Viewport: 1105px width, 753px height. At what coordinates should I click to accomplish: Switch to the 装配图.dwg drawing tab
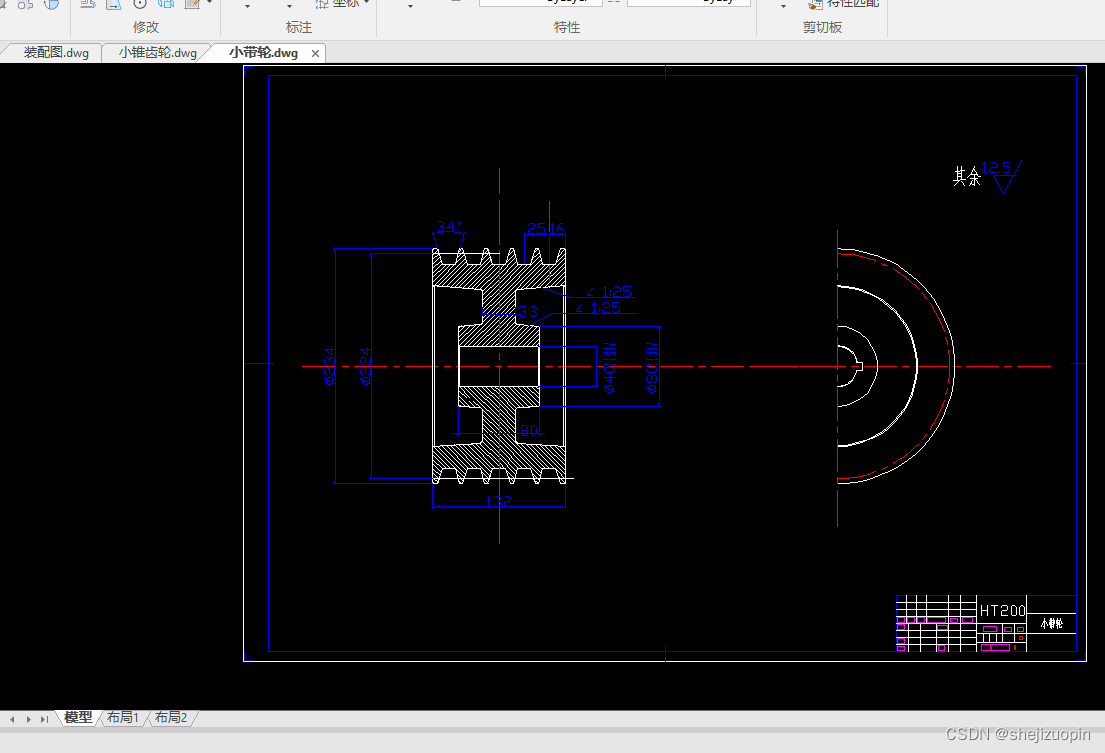[x=56, y=53]
